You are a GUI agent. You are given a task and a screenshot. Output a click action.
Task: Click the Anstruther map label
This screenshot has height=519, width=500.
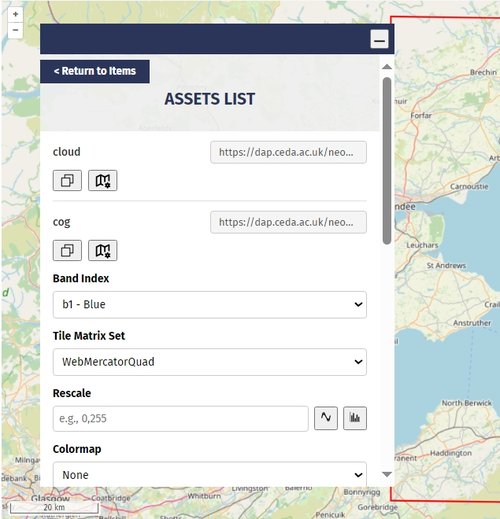click(472, 323)
